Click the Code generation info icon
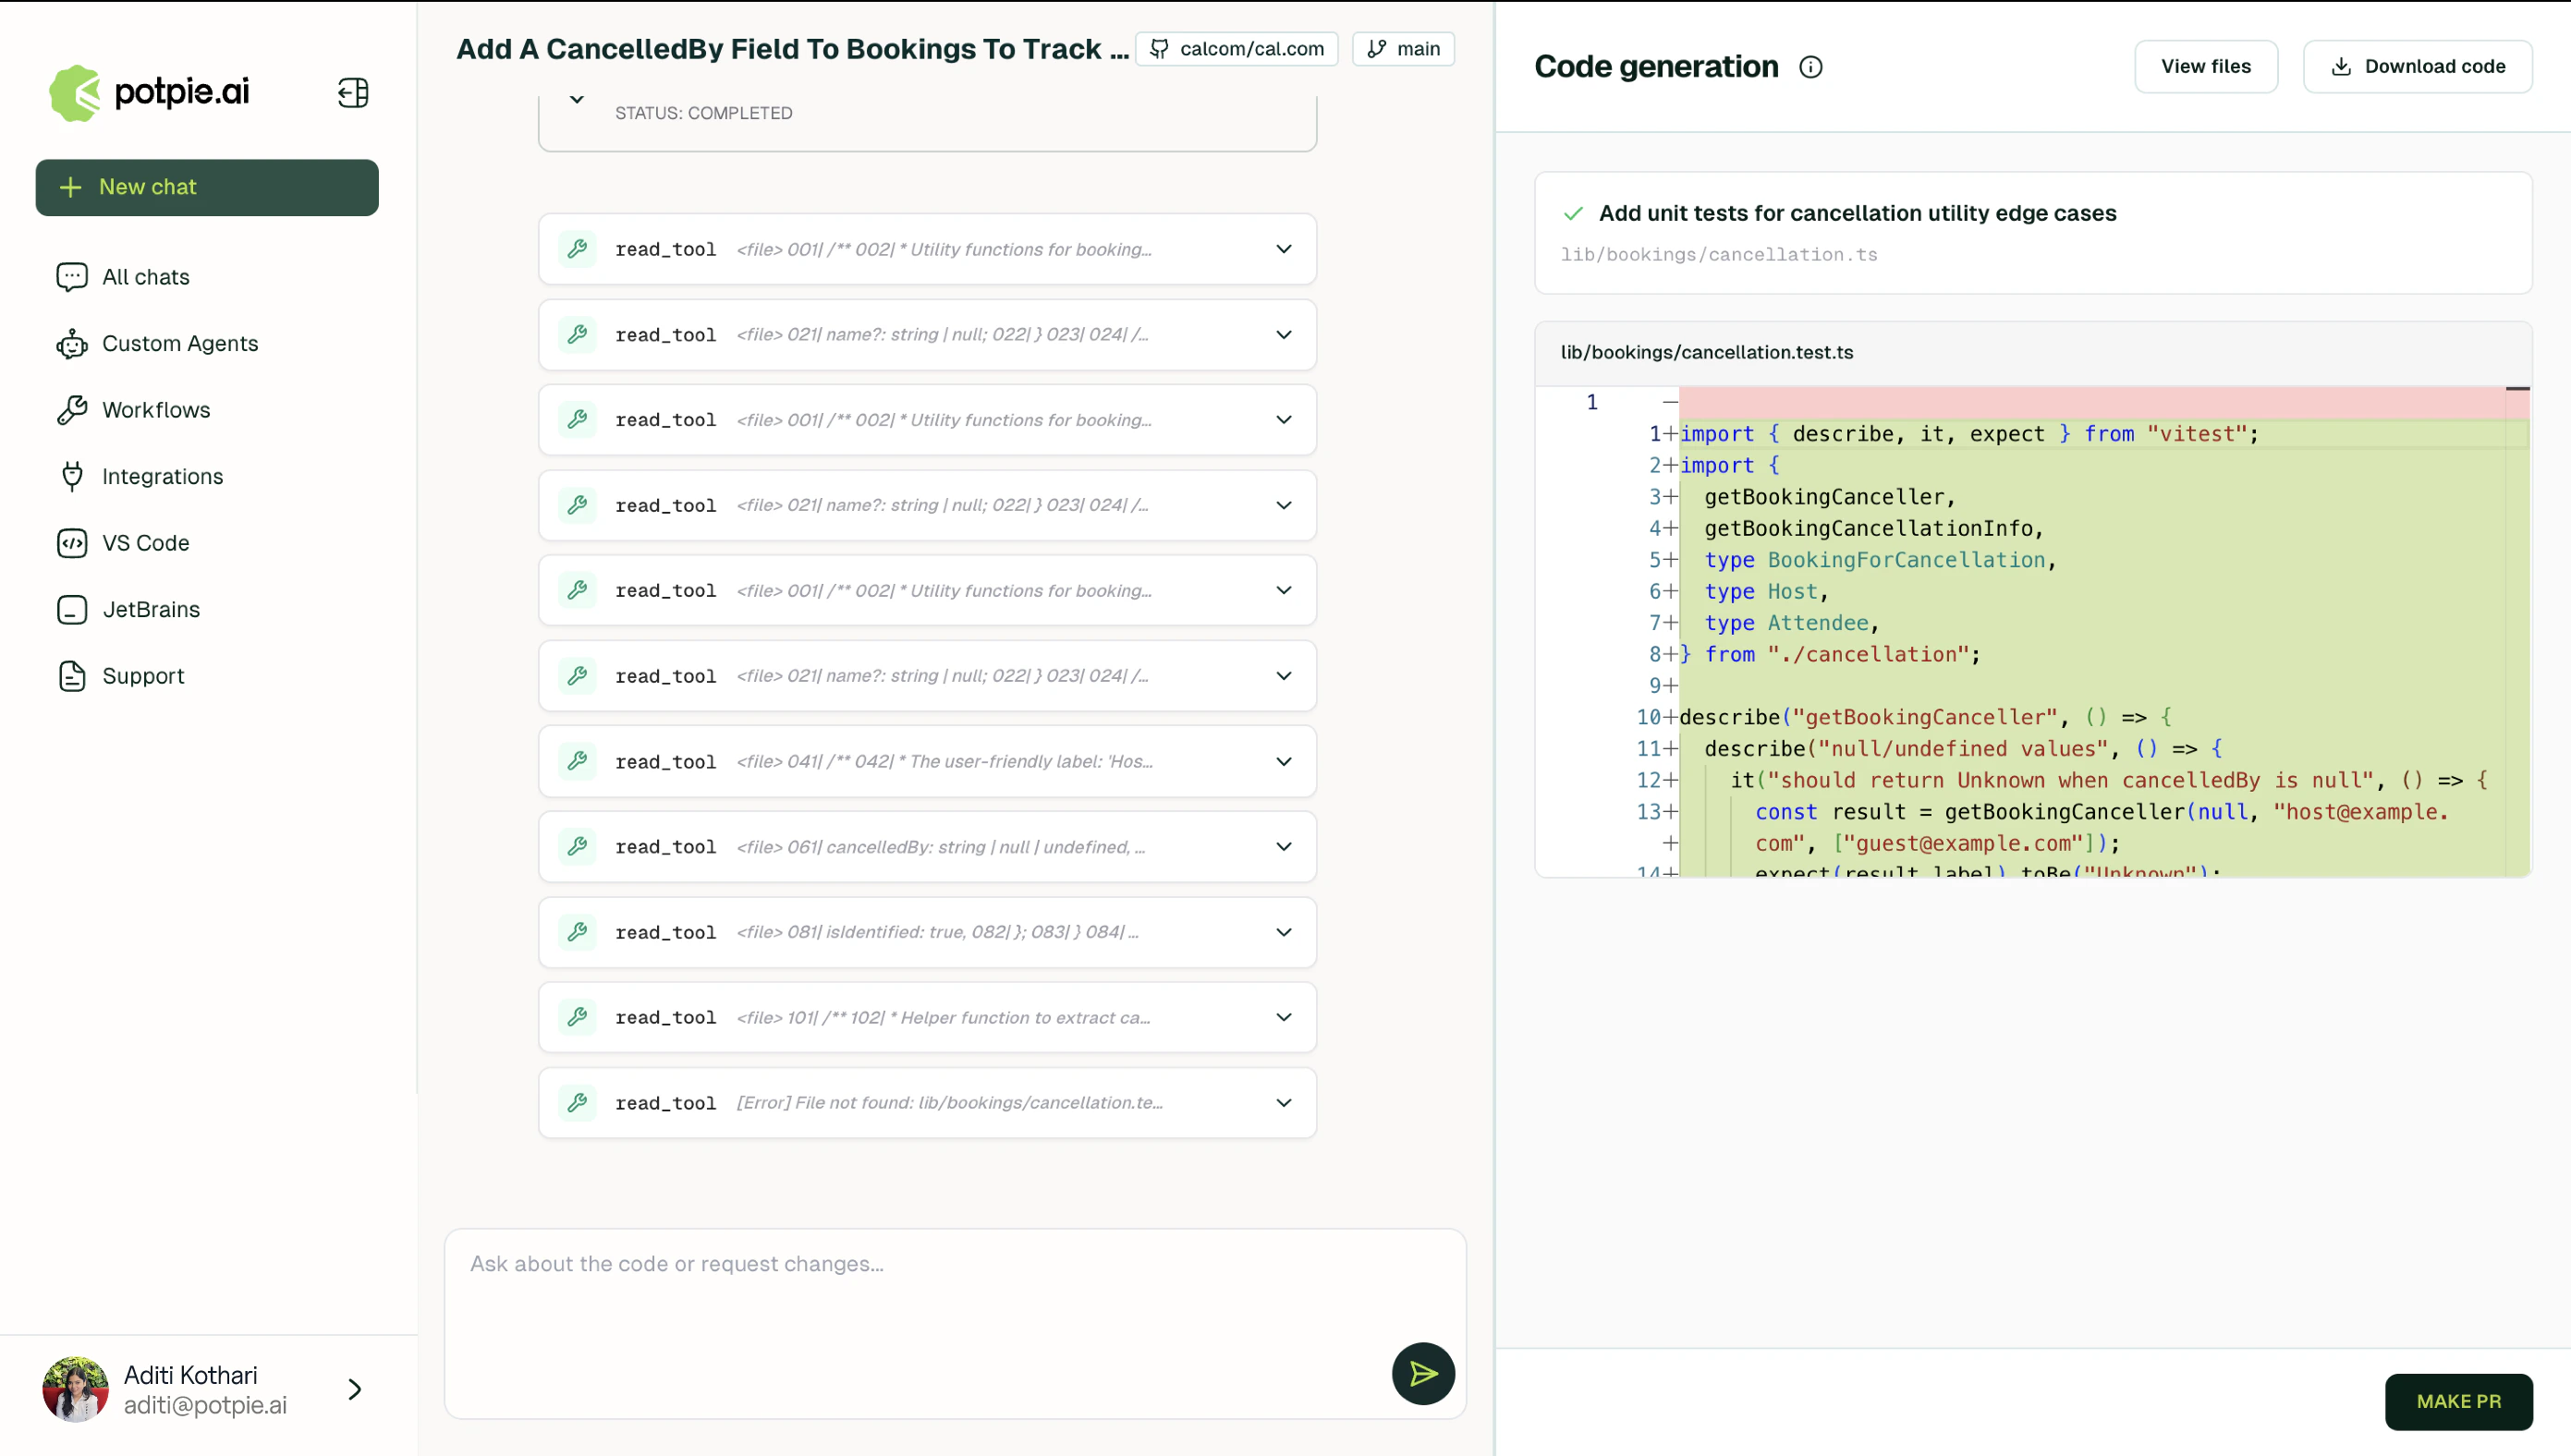The image size is (2571, 1456). [1810, 67]
